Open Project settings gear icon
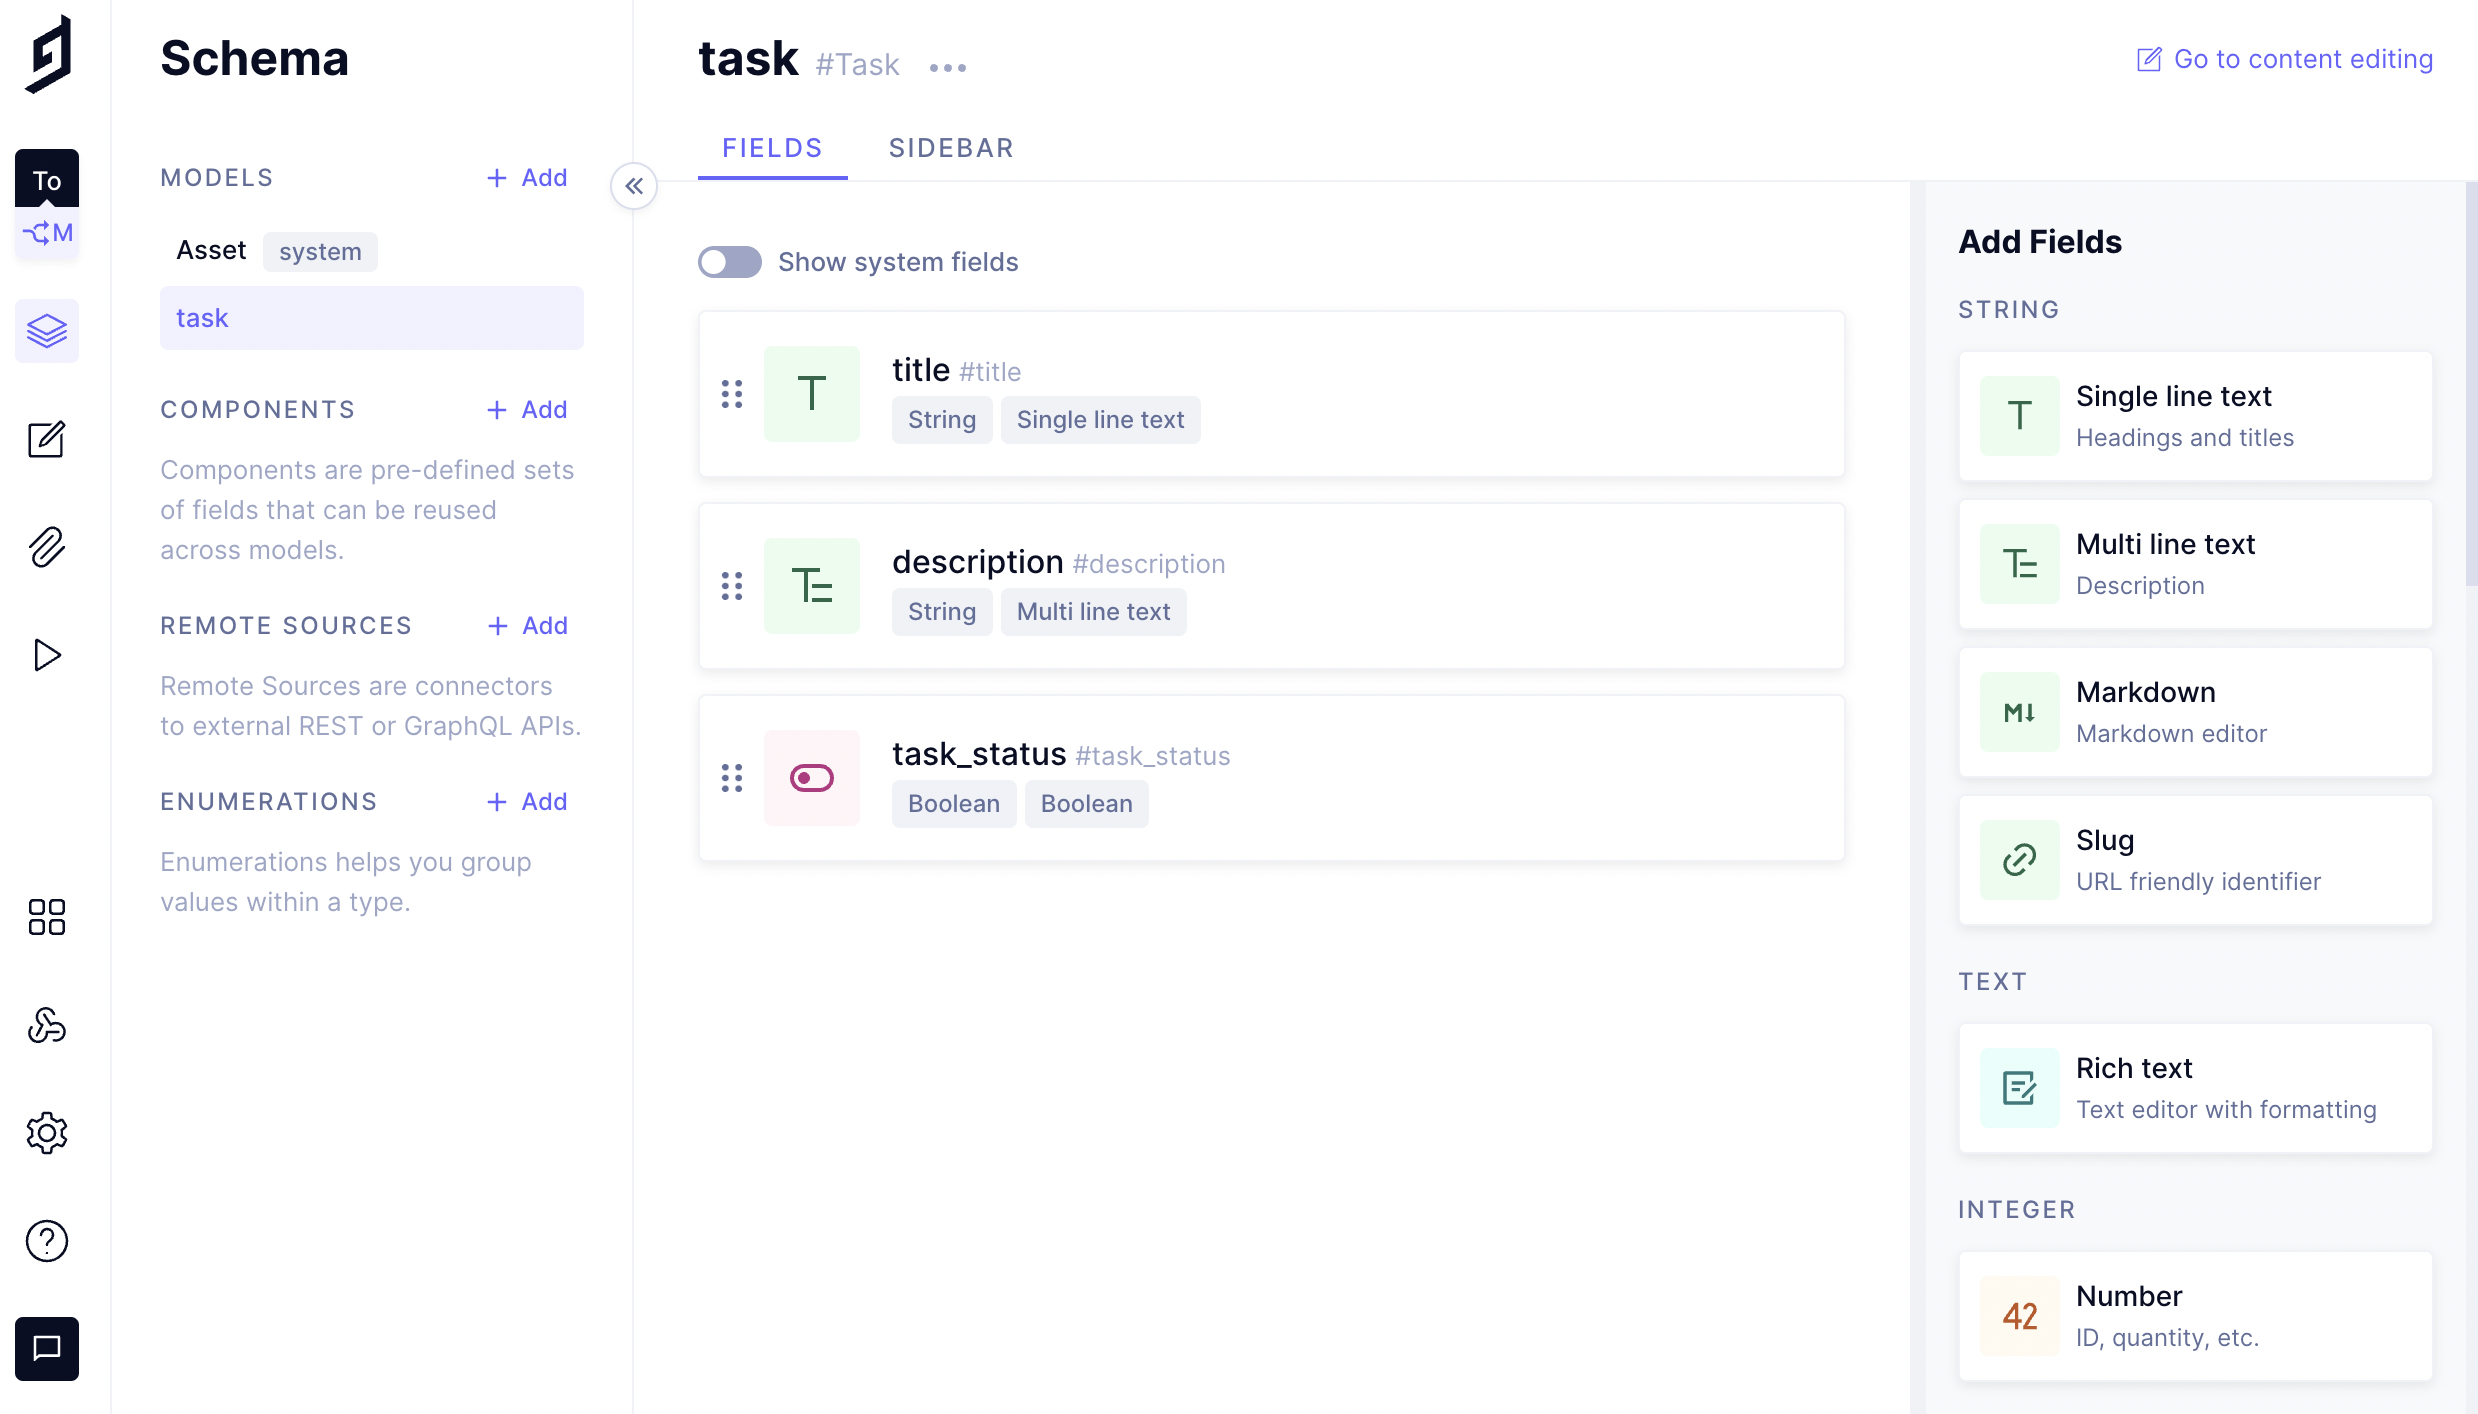 point(46,1133)
